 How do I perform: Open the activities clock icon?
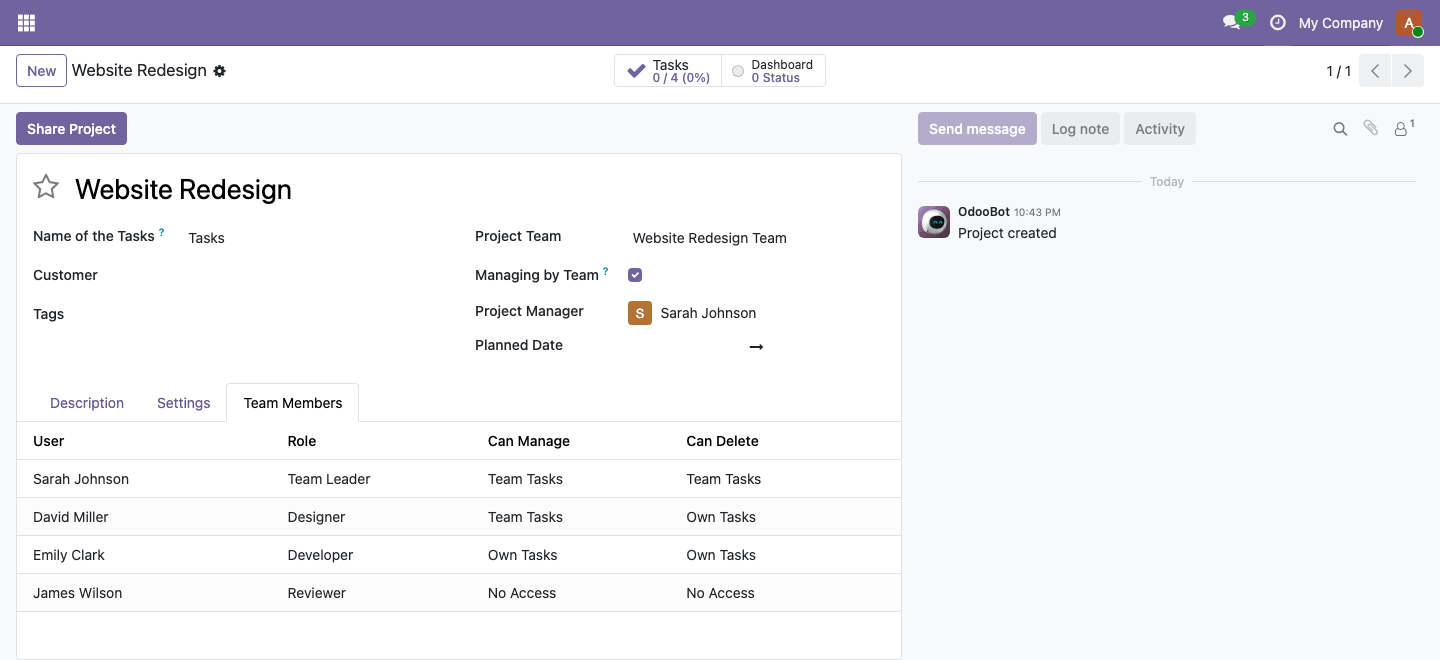pyautogui.click(x=1277, y=22)
